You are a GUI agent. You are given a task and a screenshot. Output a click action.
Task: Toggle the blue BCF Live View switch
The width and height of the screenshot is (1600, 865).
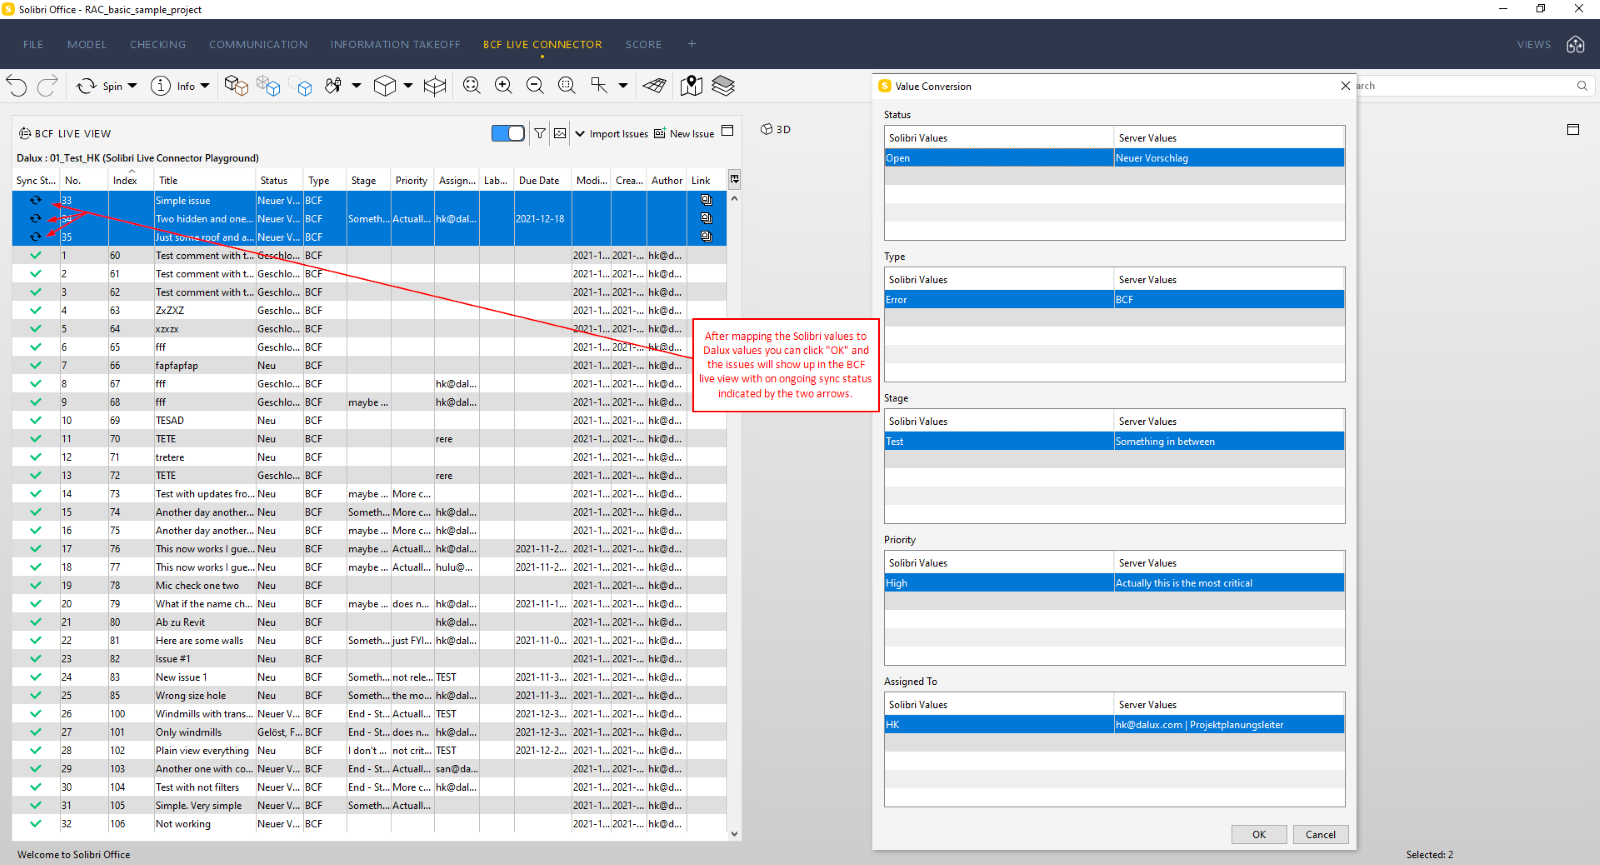click(x=508, y=133)
